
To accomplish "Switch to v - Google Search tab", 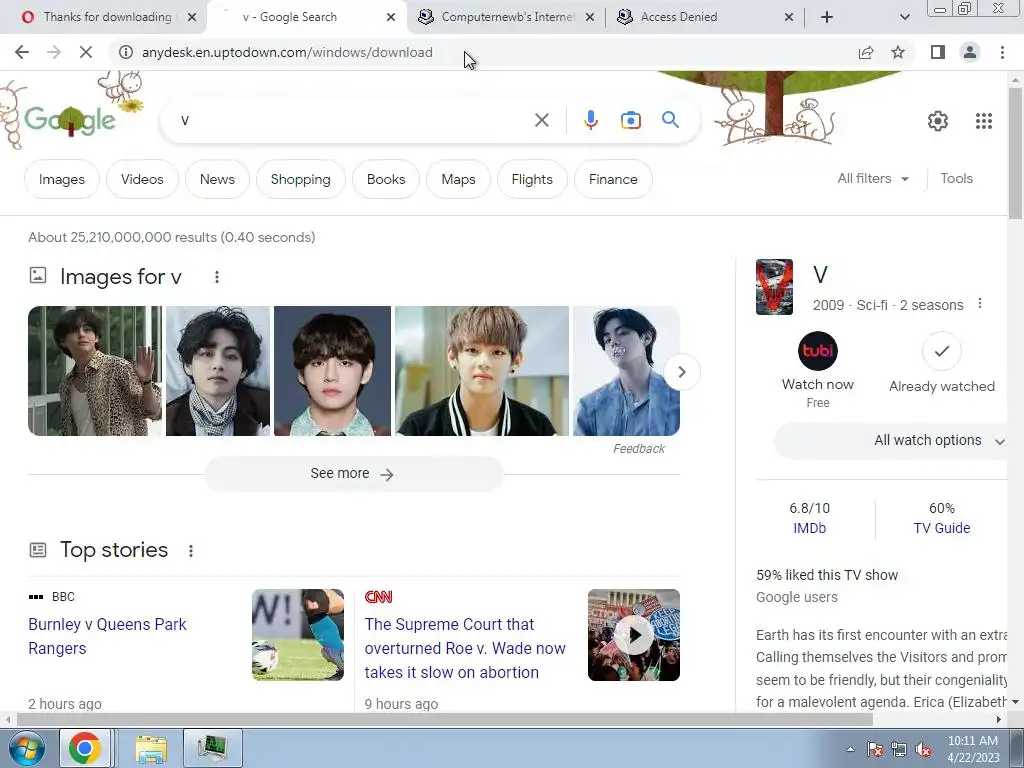I will (x=307, y=17).
